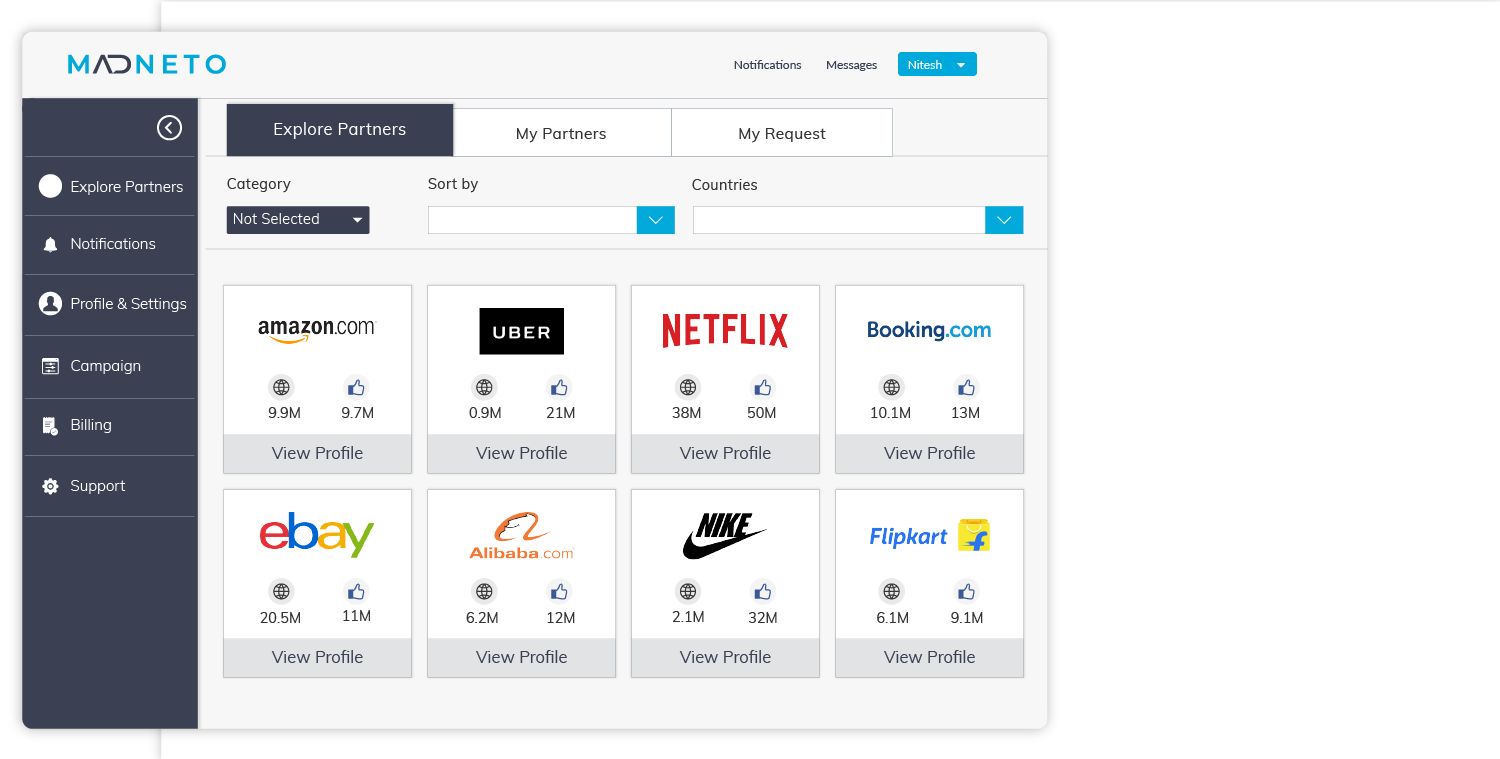The image size is (1500, 759).
Task: Click the Madneto logo
Action: [147, 65]
